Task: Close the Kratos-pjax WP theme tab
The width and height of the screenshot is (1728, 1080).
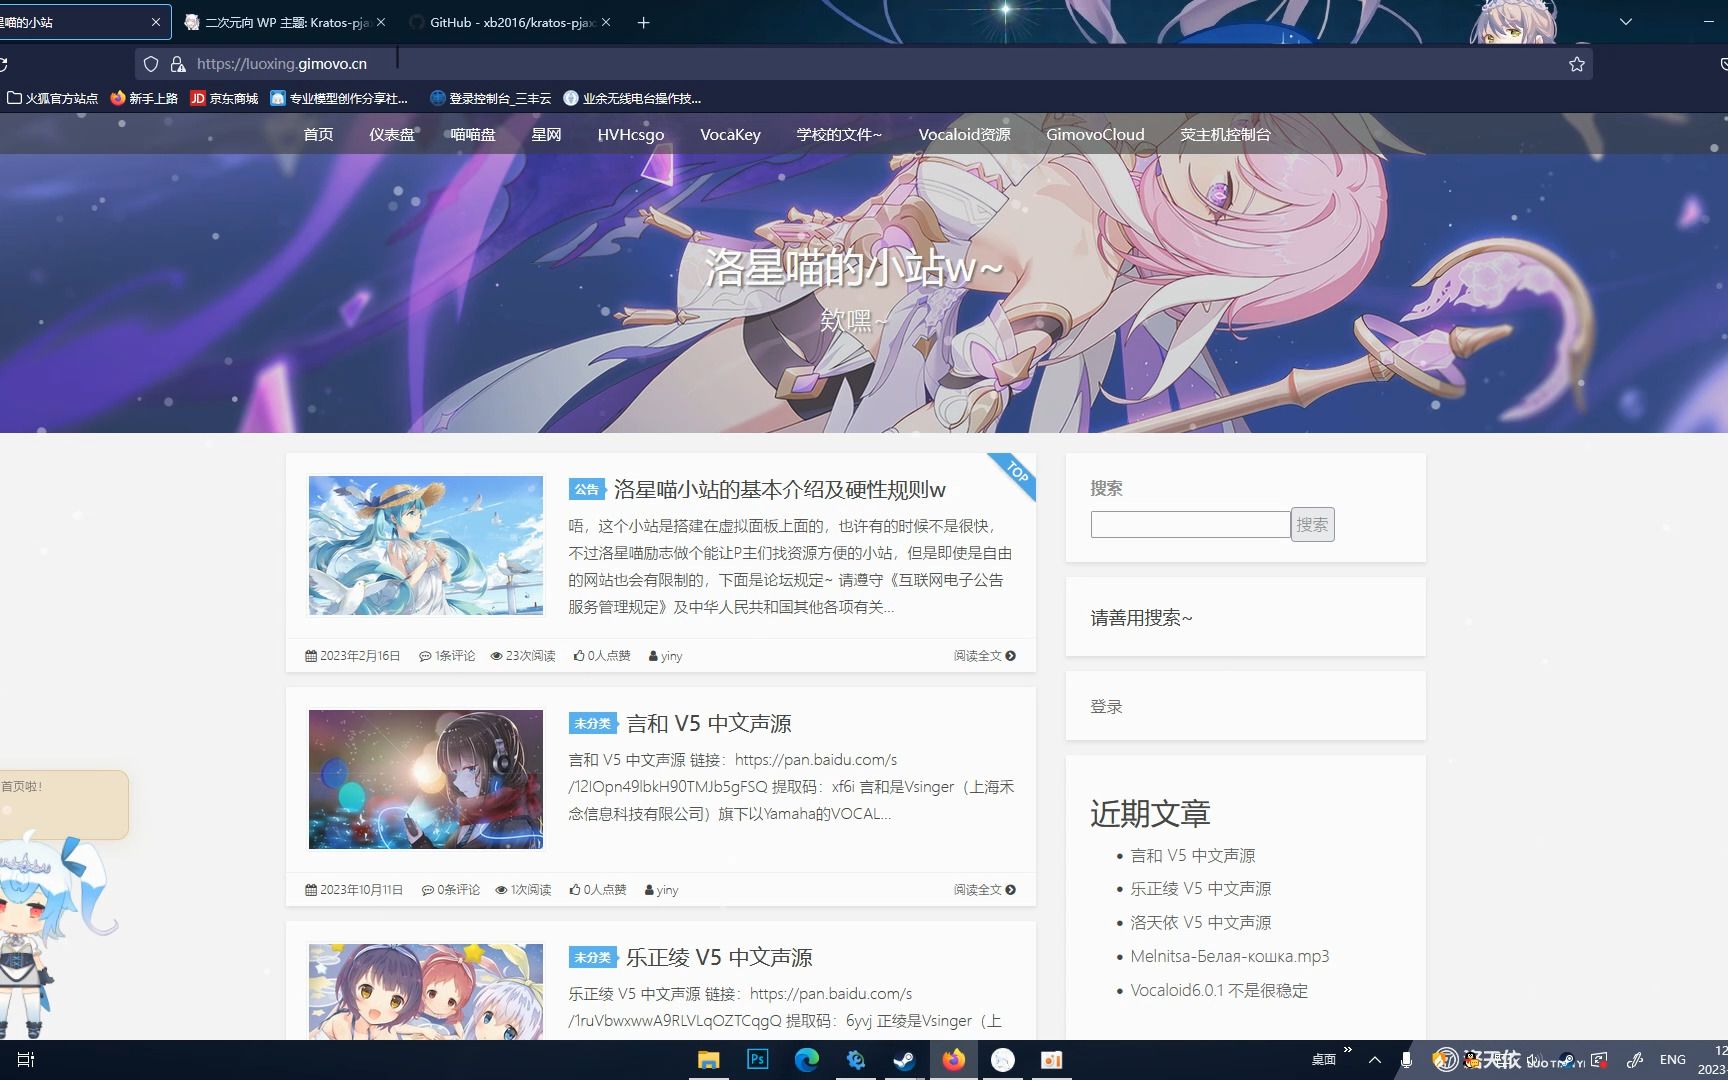Action: (x=381, y=22)
